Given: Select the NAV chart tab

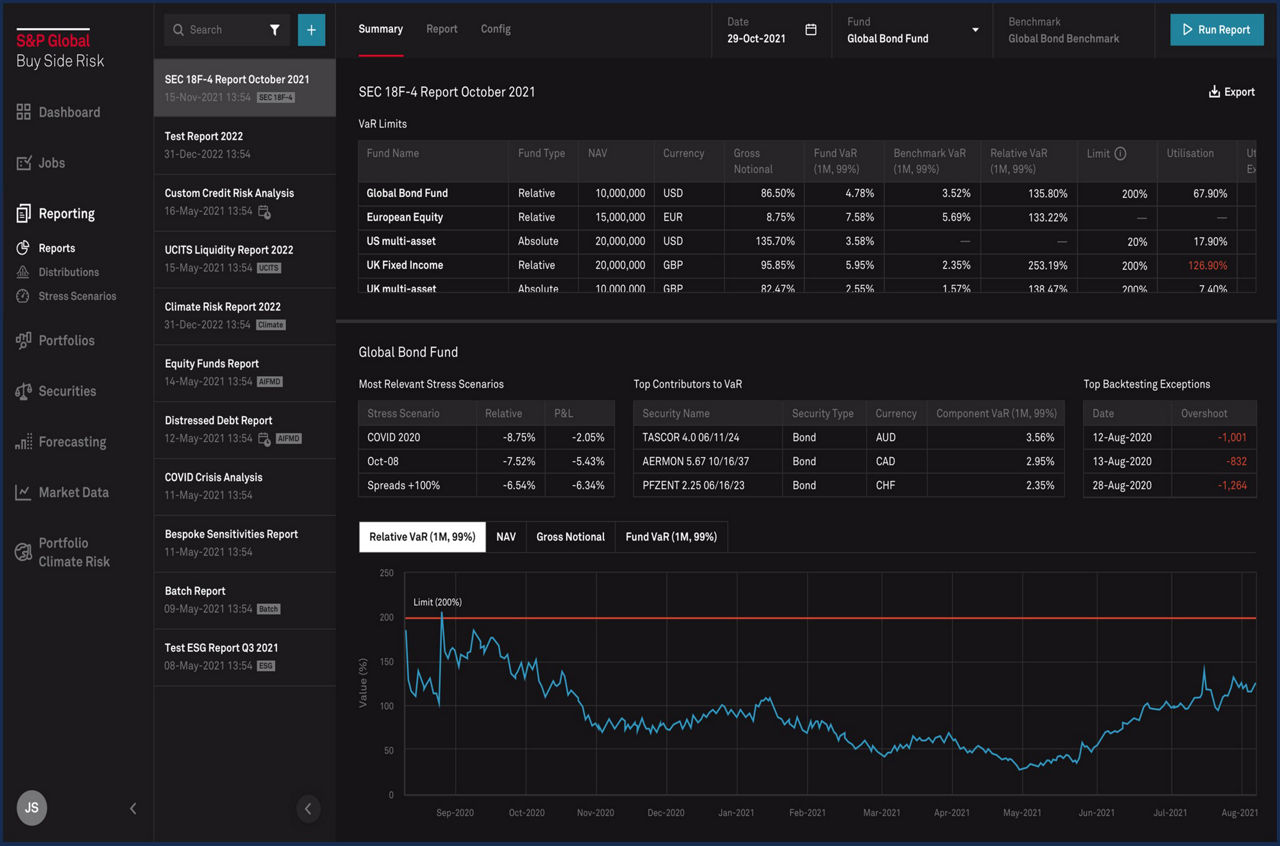Looking at the screenshot, I should 506,537.
